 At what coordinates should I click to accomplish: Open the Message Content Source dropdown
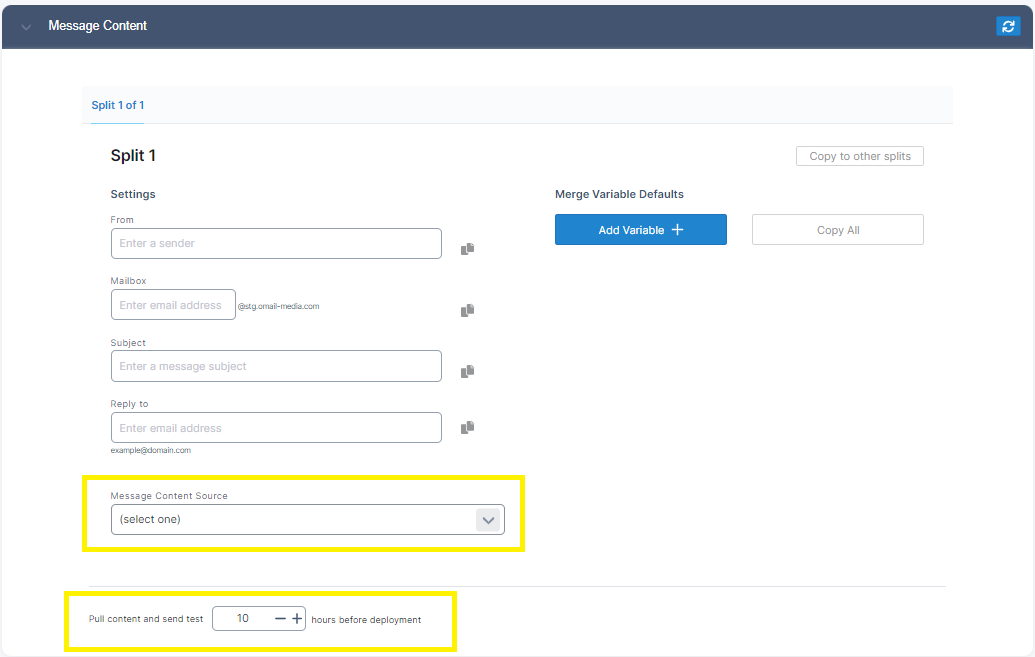(x=295, y=520)
